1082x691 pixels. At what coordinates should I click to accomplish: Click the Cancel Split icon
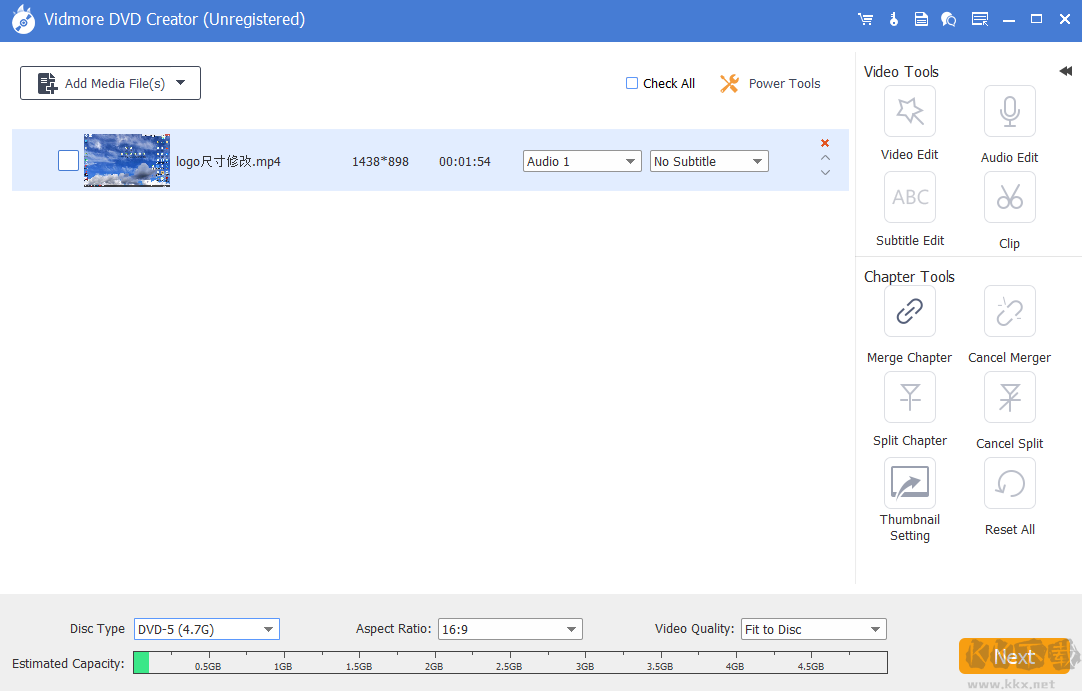click(x=1010, y=397)
